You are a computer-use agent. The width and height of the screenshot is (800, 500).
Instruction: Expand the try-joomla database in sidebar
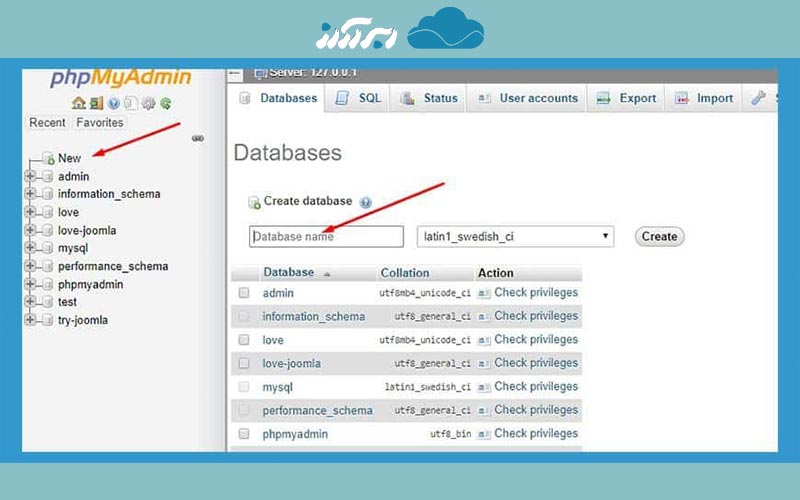click(30, 321)
